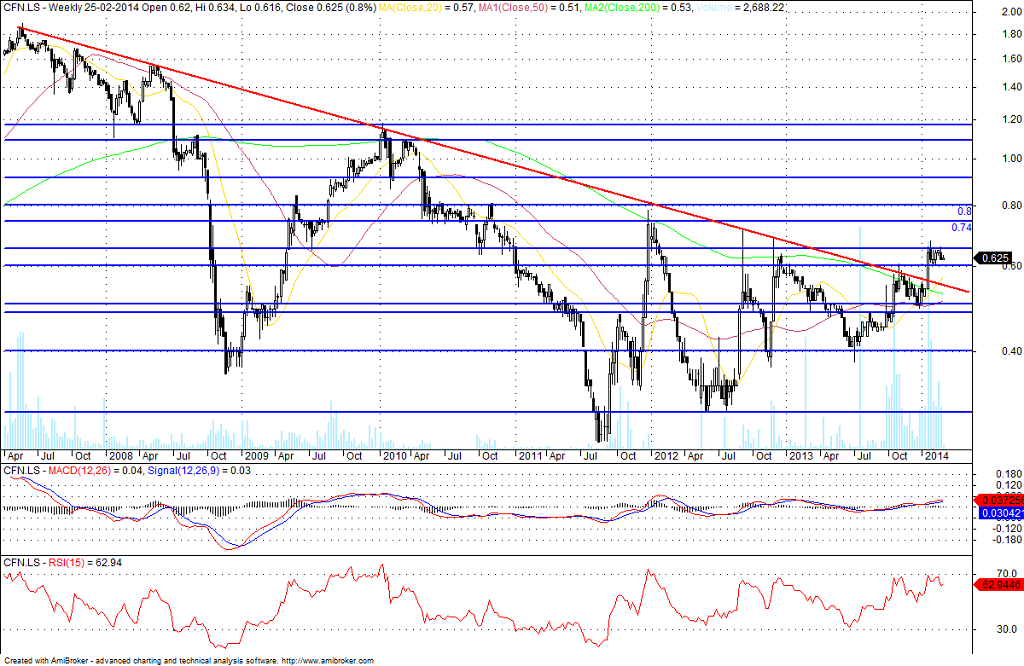Click the 0.8 resistance level label
The width and height of the screenshot is (1024, 666).
click(x=965, y=211)
